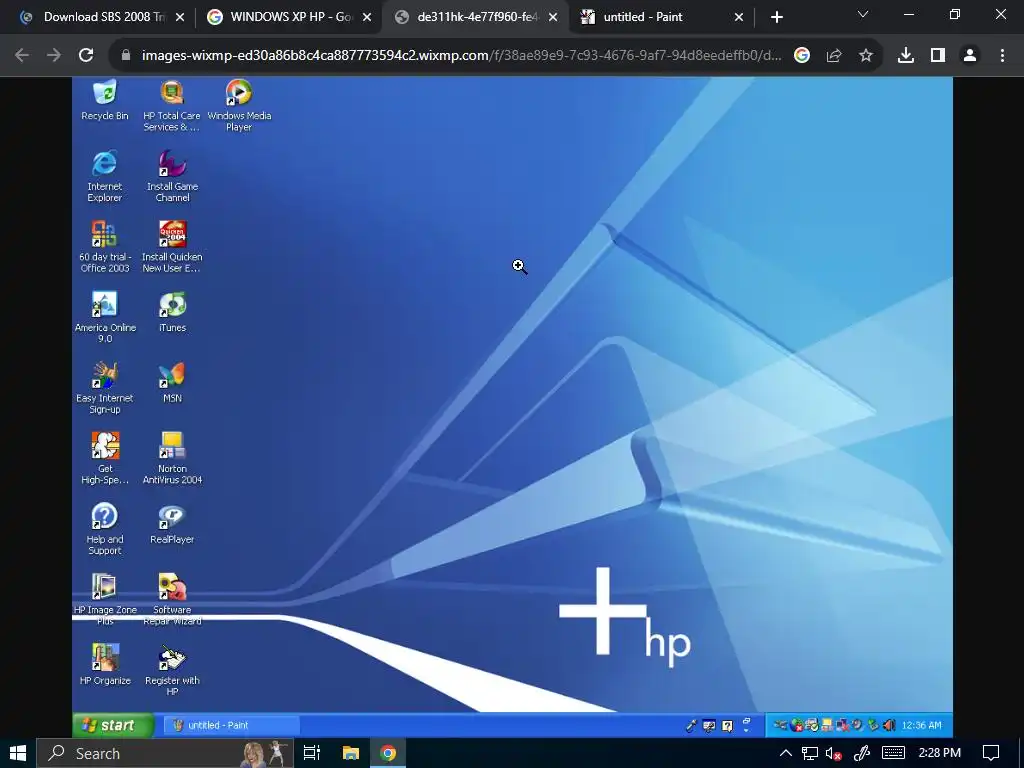
Task: Launch iTunes desktop shortcut
Action: click(172, 312)
